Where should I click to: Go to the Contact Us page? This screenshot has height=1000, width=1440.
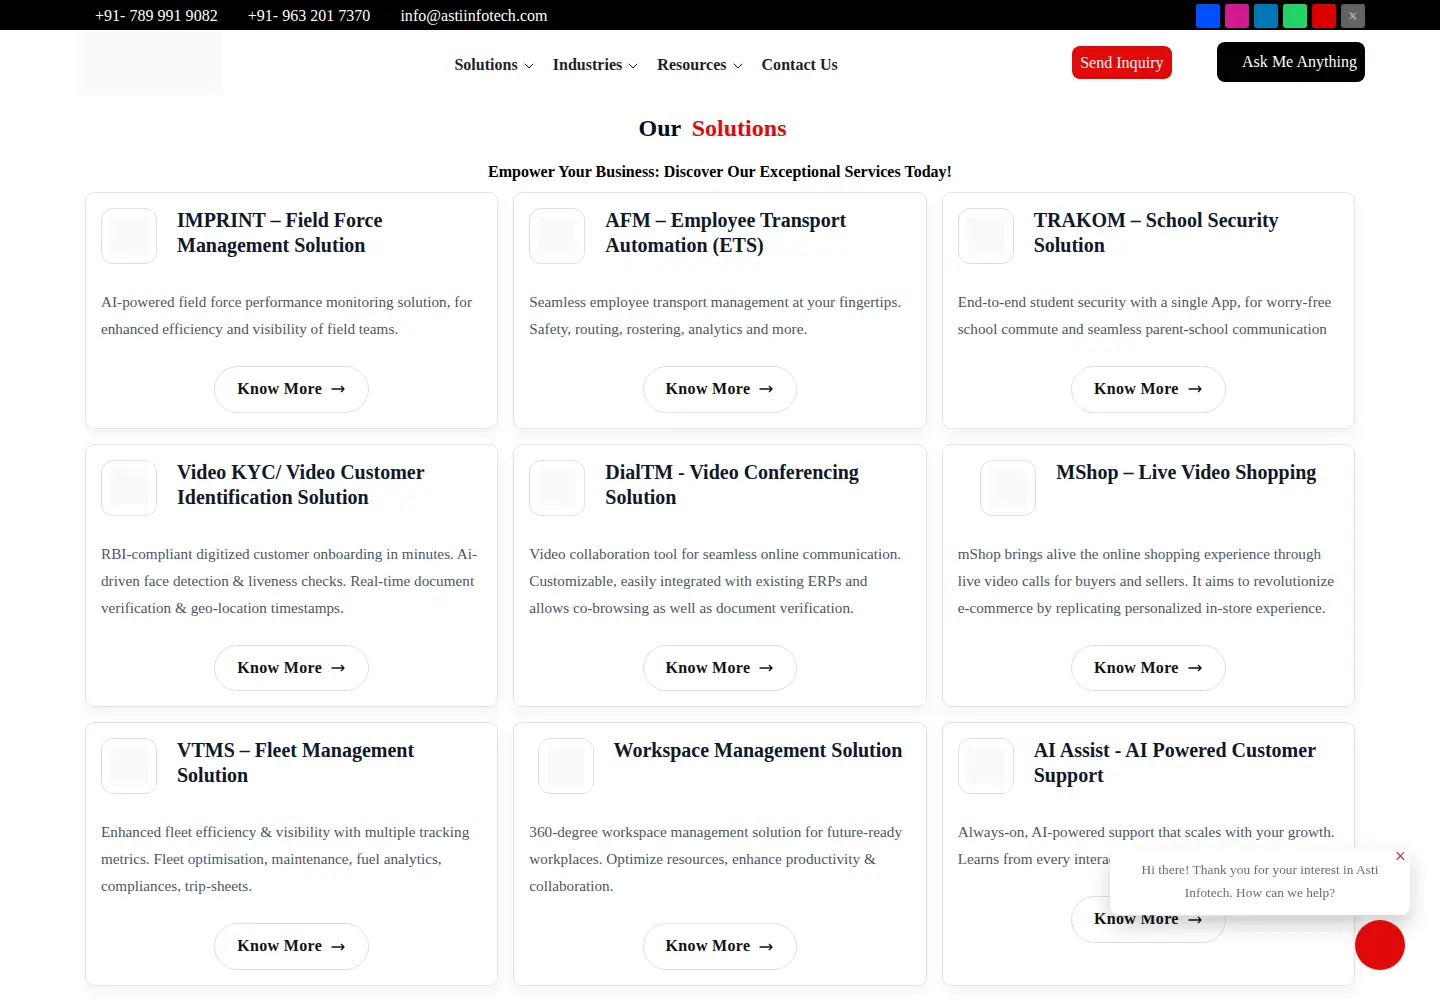coord(800,65)
